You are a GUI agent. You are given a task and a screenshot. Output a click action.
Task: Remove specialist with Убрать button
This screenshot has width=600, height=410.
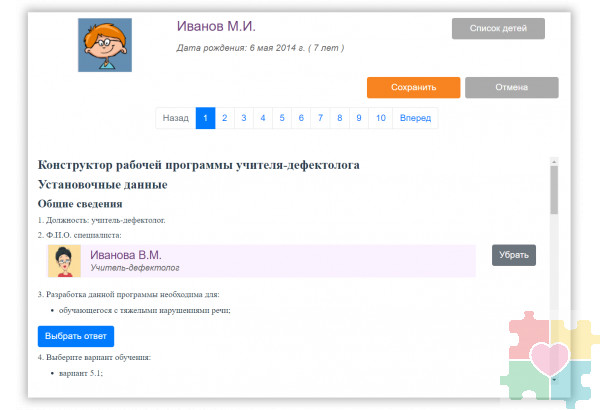514,256
